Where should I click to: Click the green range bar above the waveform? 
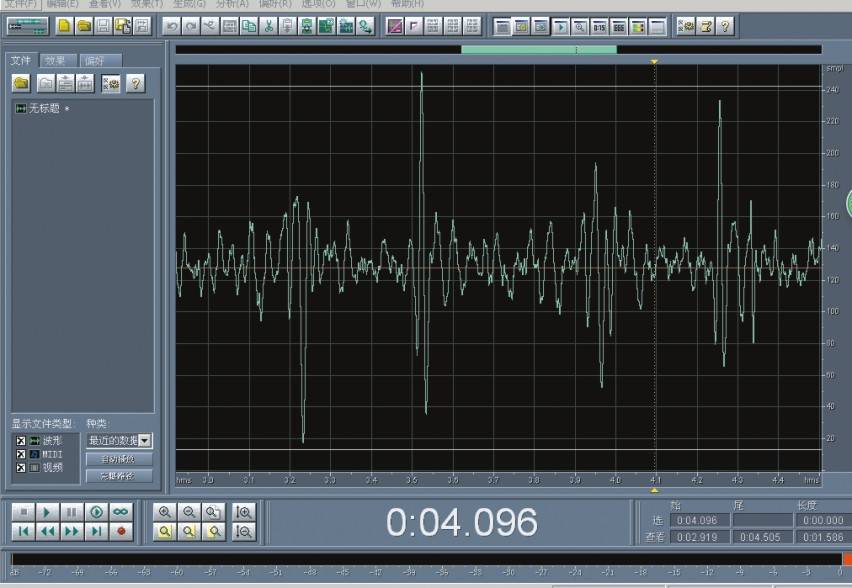click(538, 49)
